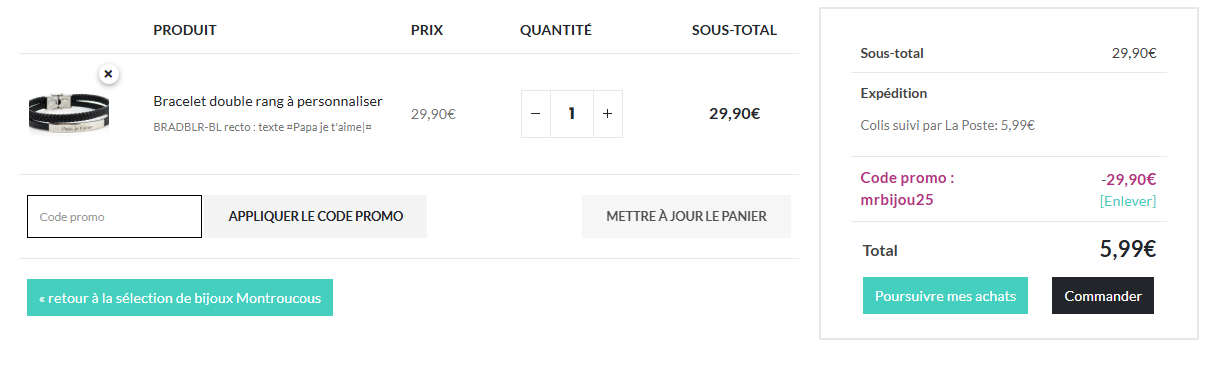Click the Colis suivi par La Poste shipping option

point(947,125)
